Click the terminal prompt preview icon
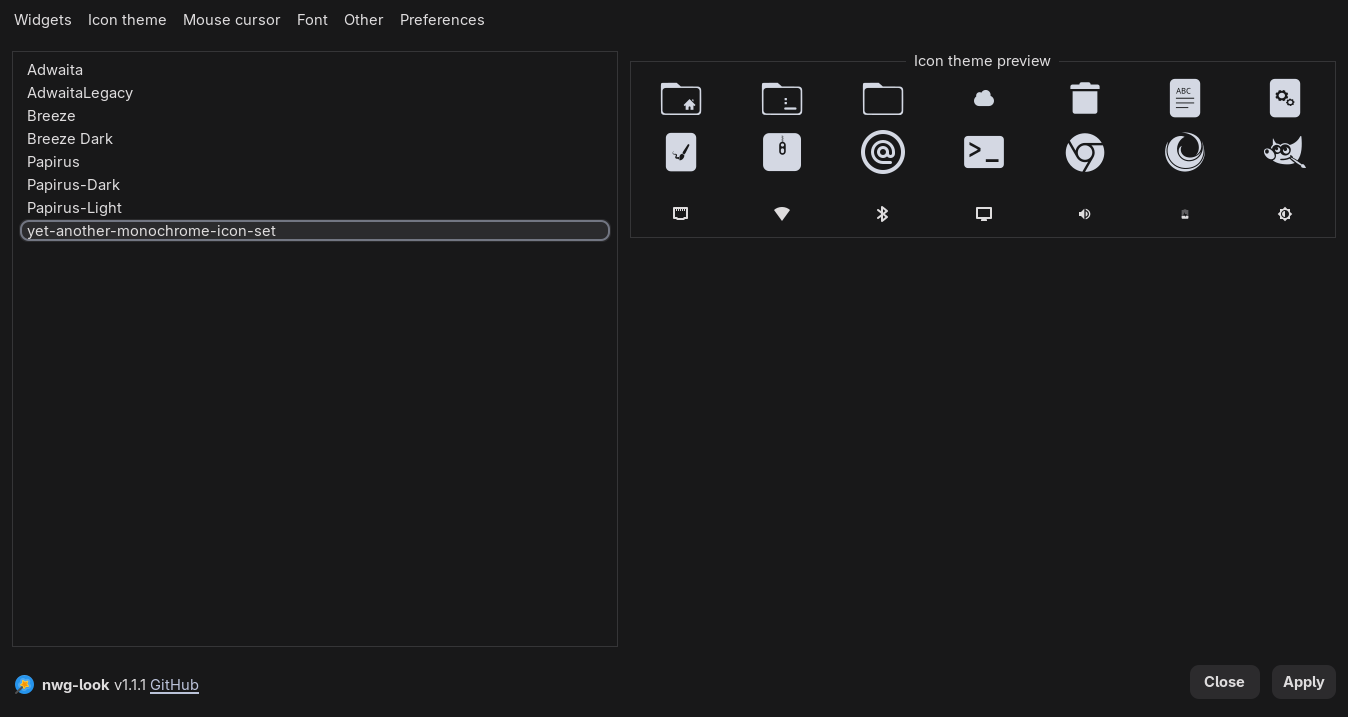This screenshot has width=1348, height=717. click(984, 152)
